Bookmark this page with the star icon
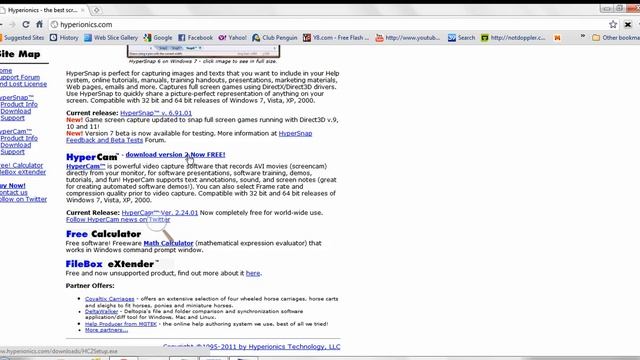Screen dimensions: 640x360 pyautogui.click(x=613, y=24)
